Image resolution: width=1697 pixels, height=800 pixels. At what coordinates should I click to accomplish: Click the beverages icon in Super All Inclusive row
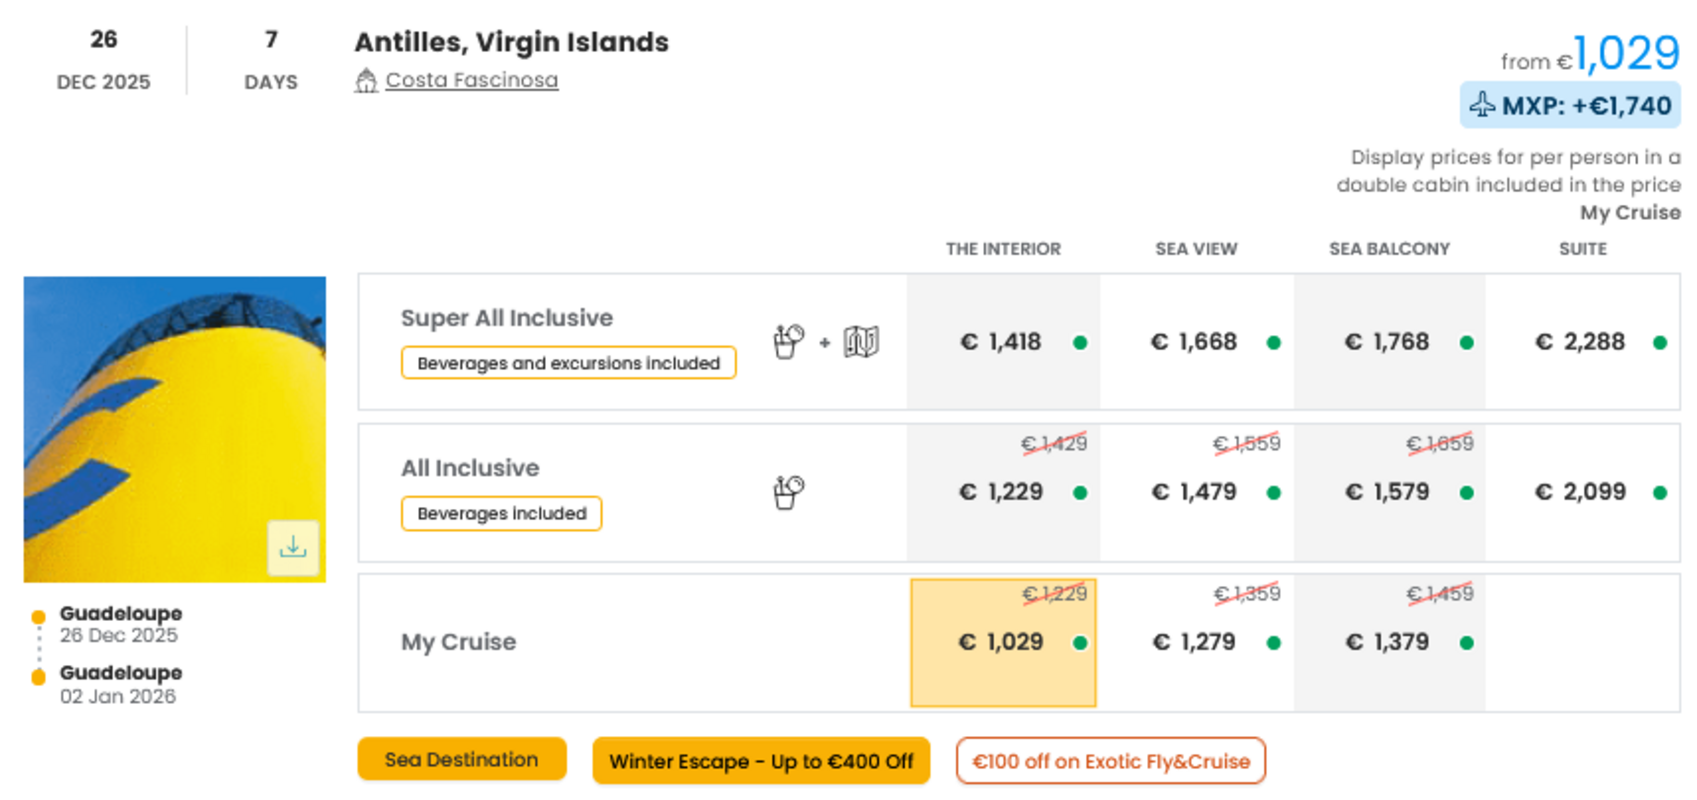(x=788, y=342)
